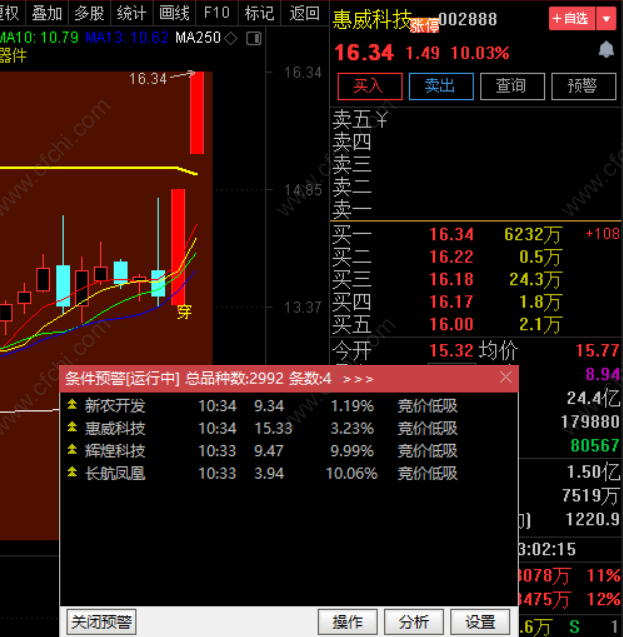Viewport: 623px width, 637px height.
Task: Close the condition alert popup window
Action: coord(506,377)
